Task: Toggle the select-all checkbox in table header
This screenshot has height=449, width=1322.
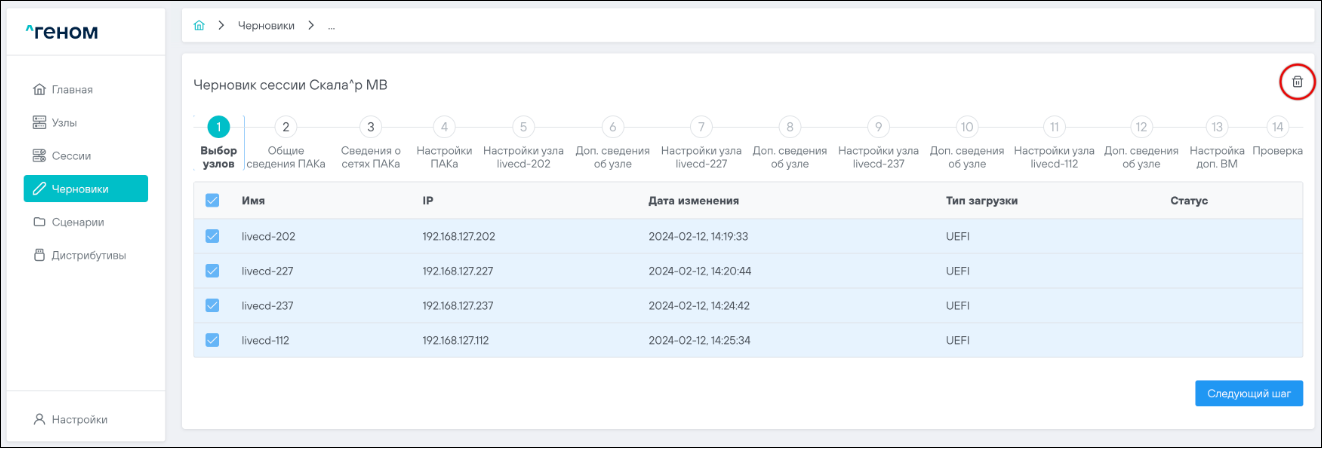Action: 212,201
